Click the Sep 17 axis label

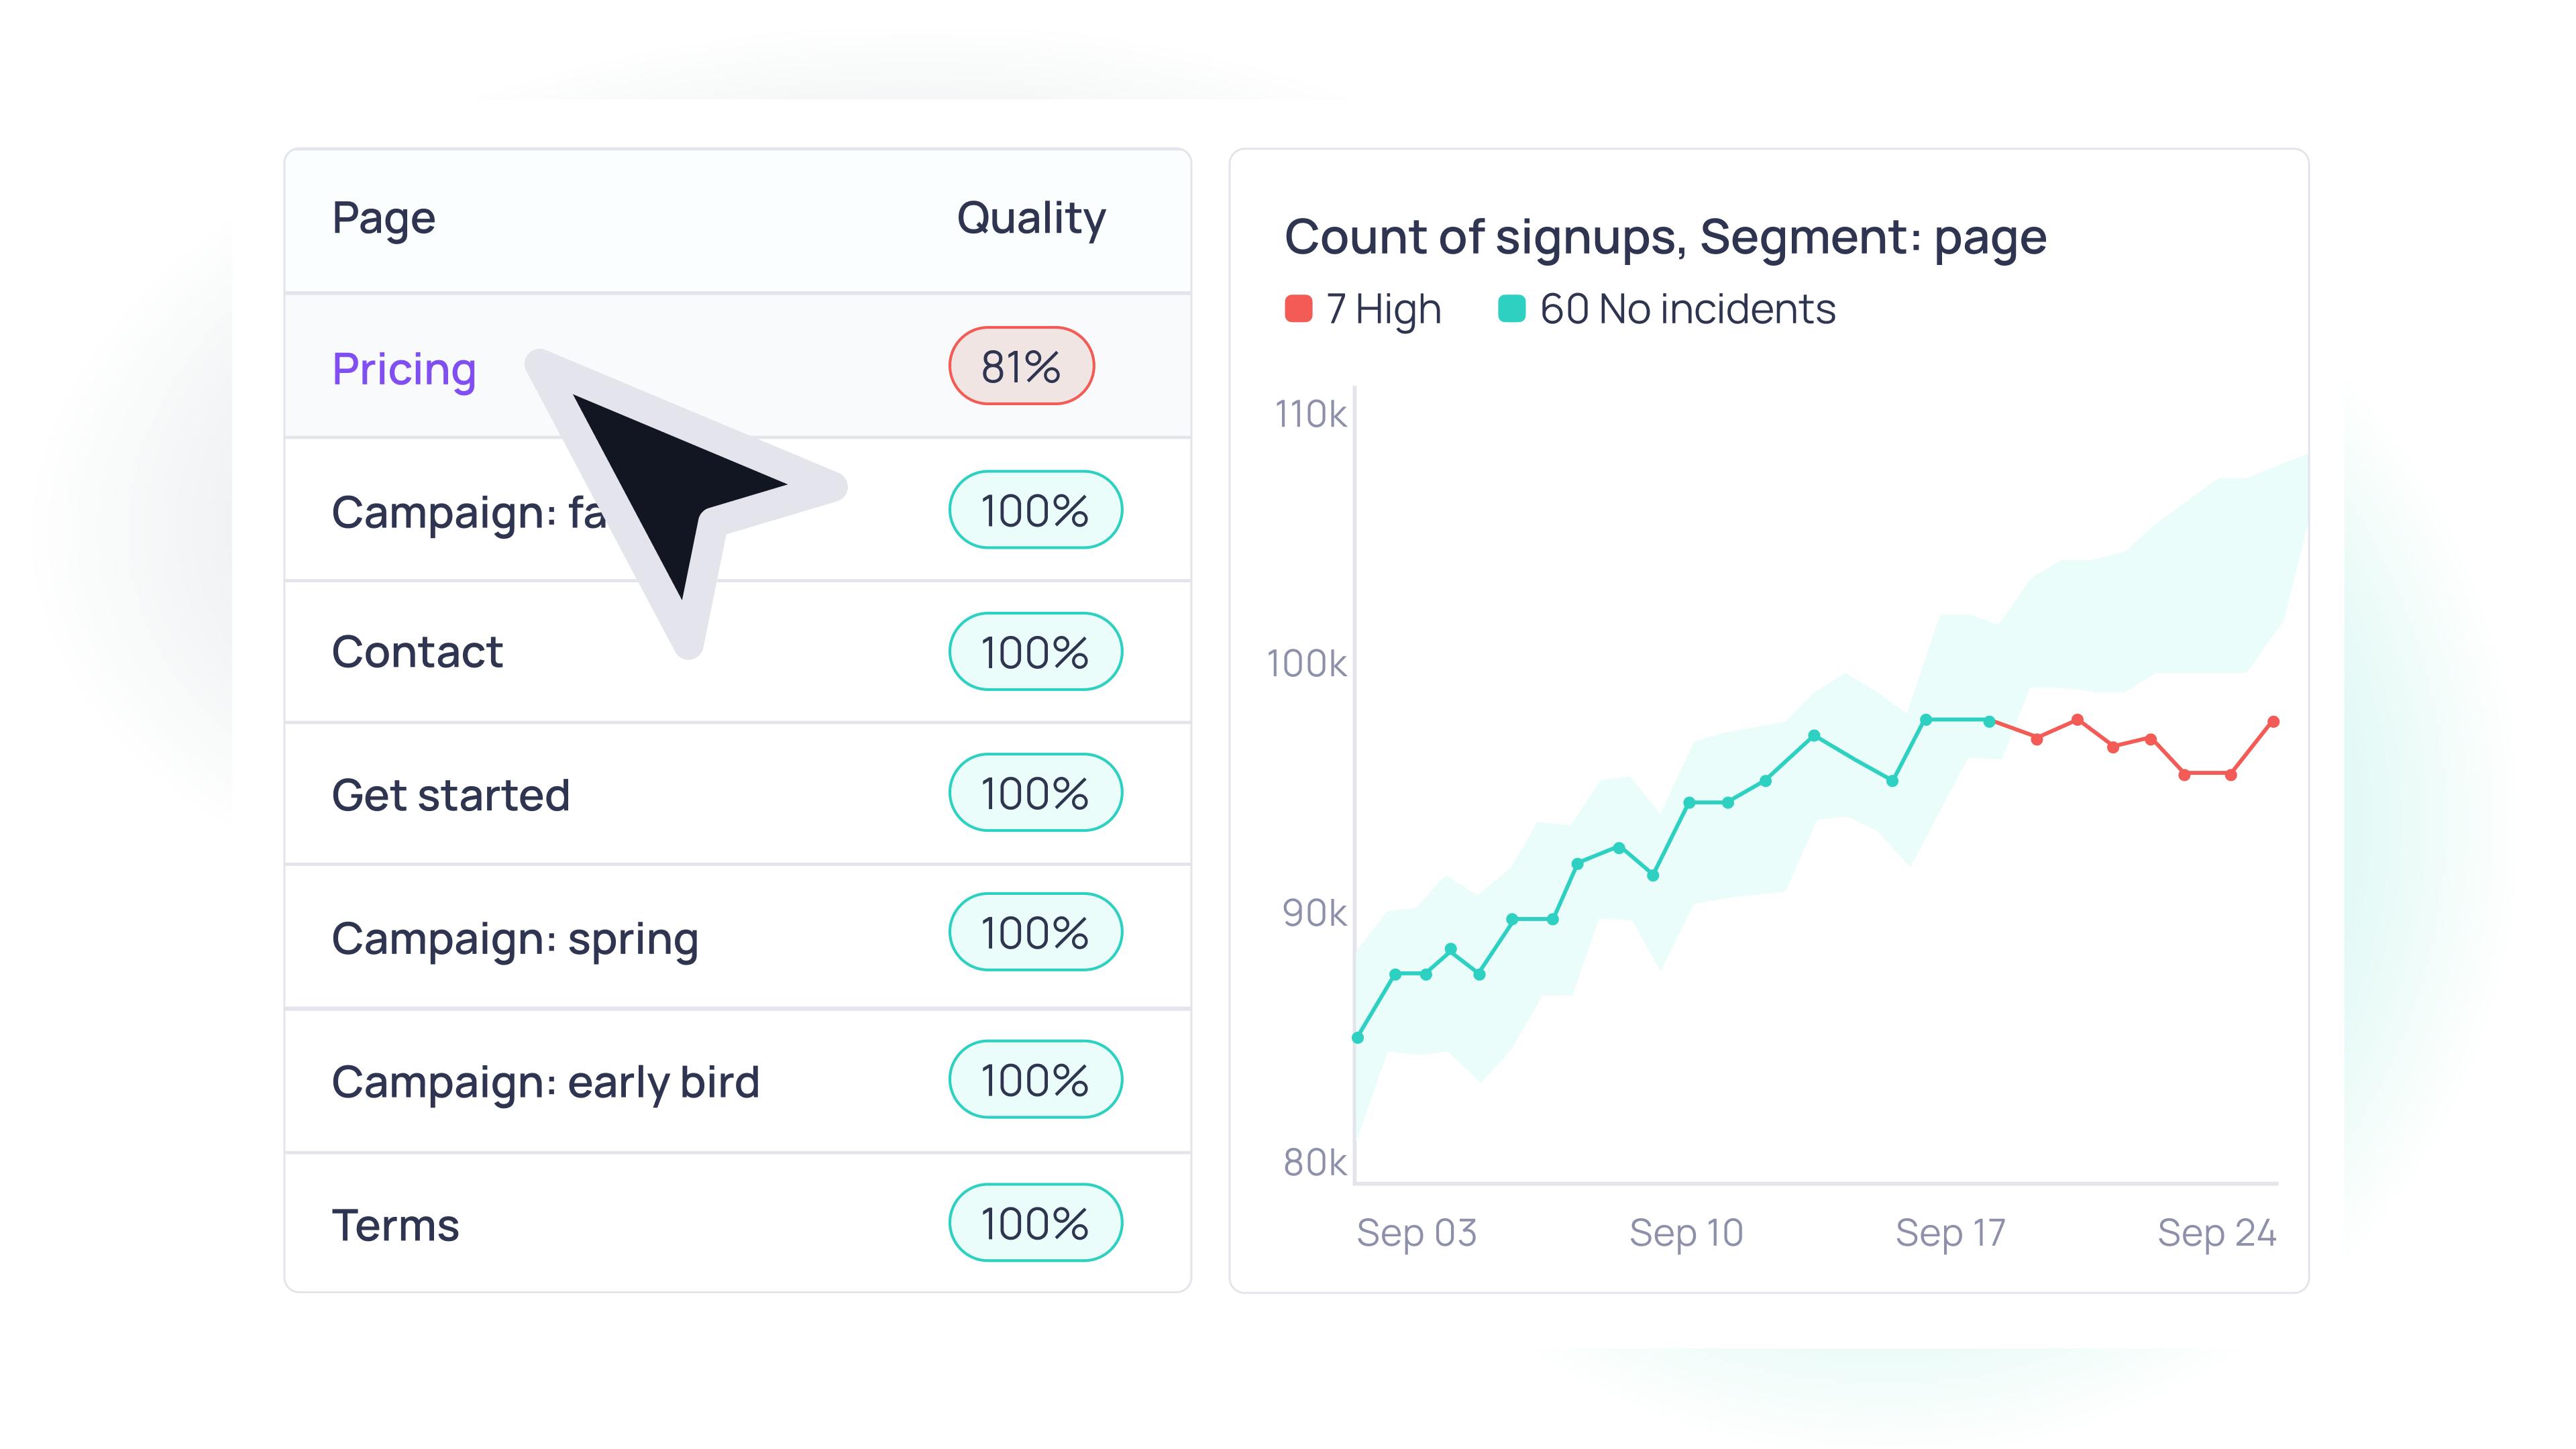[x=1950, y=1233]
